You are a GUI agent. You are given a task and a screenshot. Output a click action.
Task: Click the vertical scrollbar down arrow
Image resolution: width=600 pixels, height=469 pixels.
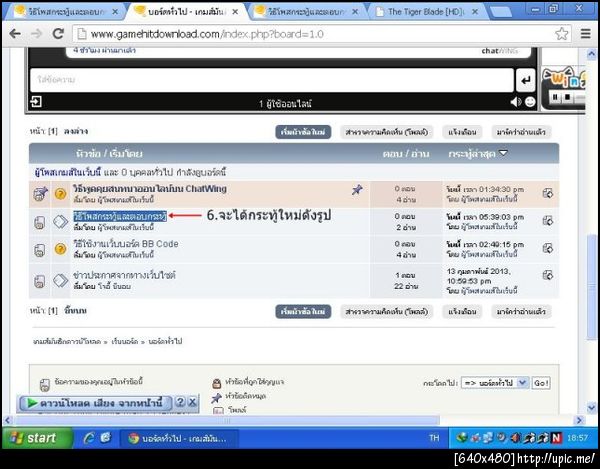tap(592, 408)
